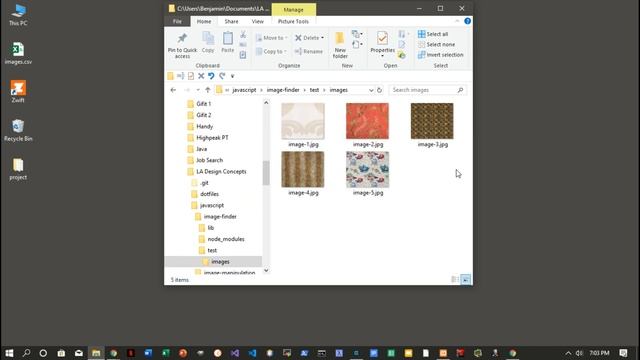Open Customize Quick Access Toolbar dropdown
This screenshot has width=640, height=360.
(232, 76)
